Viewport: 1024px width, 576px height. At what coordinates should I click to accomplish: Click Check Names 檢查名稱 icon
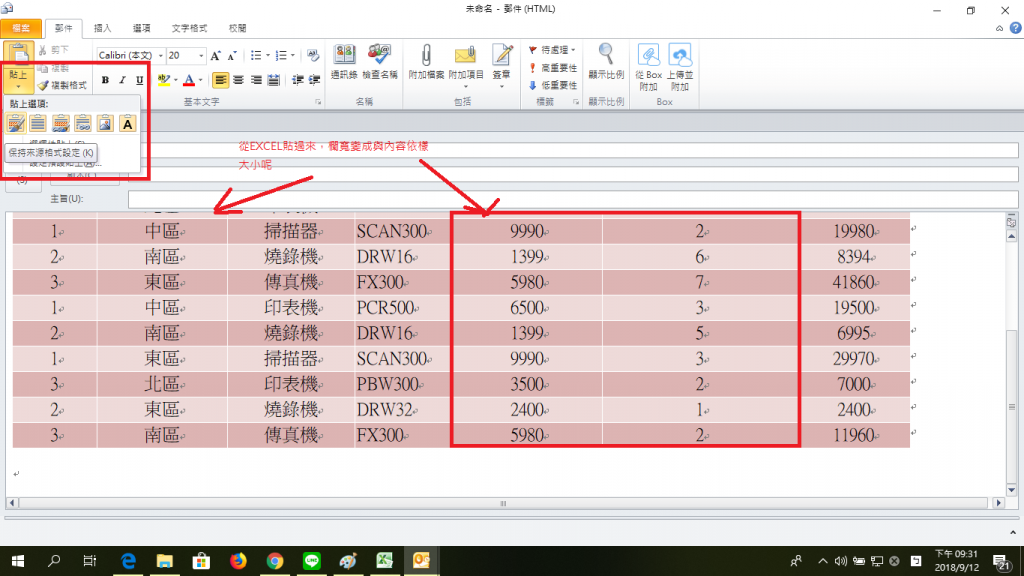(x=379, y=62)
